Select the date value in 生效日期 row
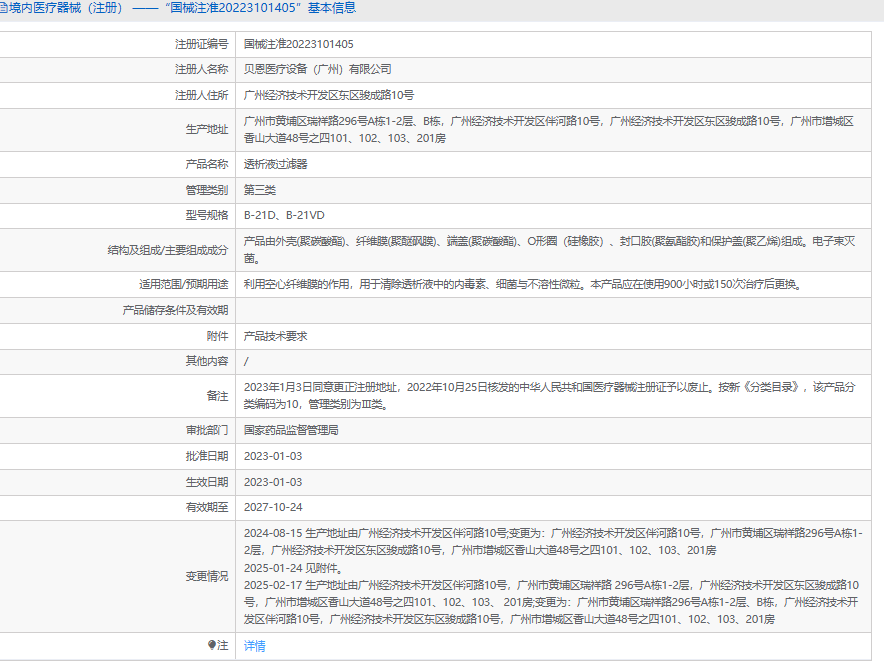The width and height of the screenshot is (884, 666). point(273,482)
